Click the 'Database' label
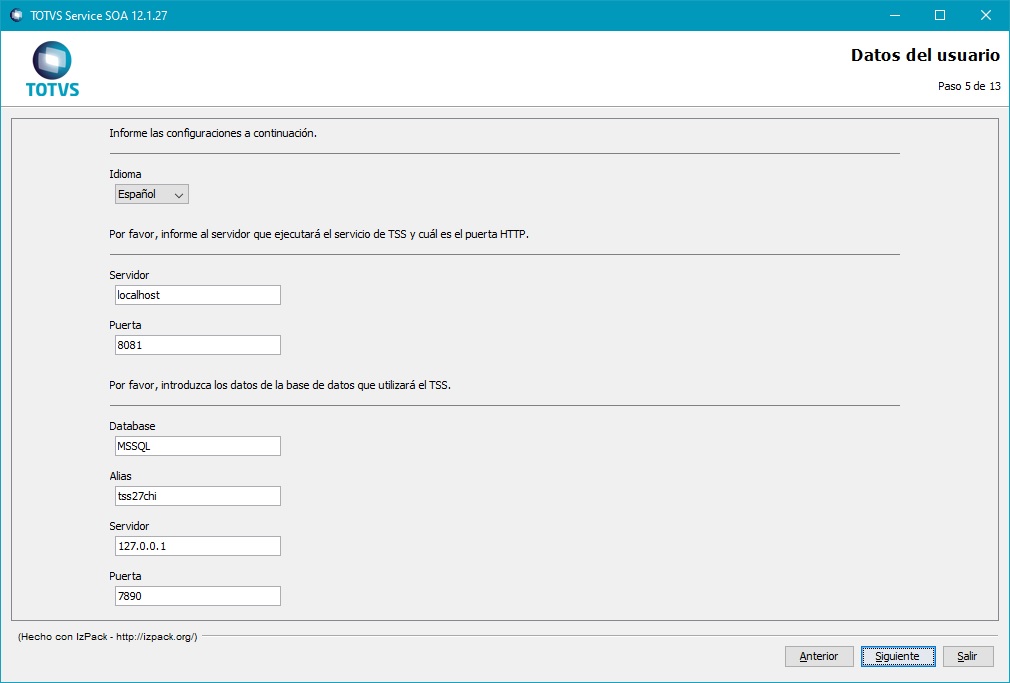Screen dimensions: 1010x683 click(x=132, y=426)
